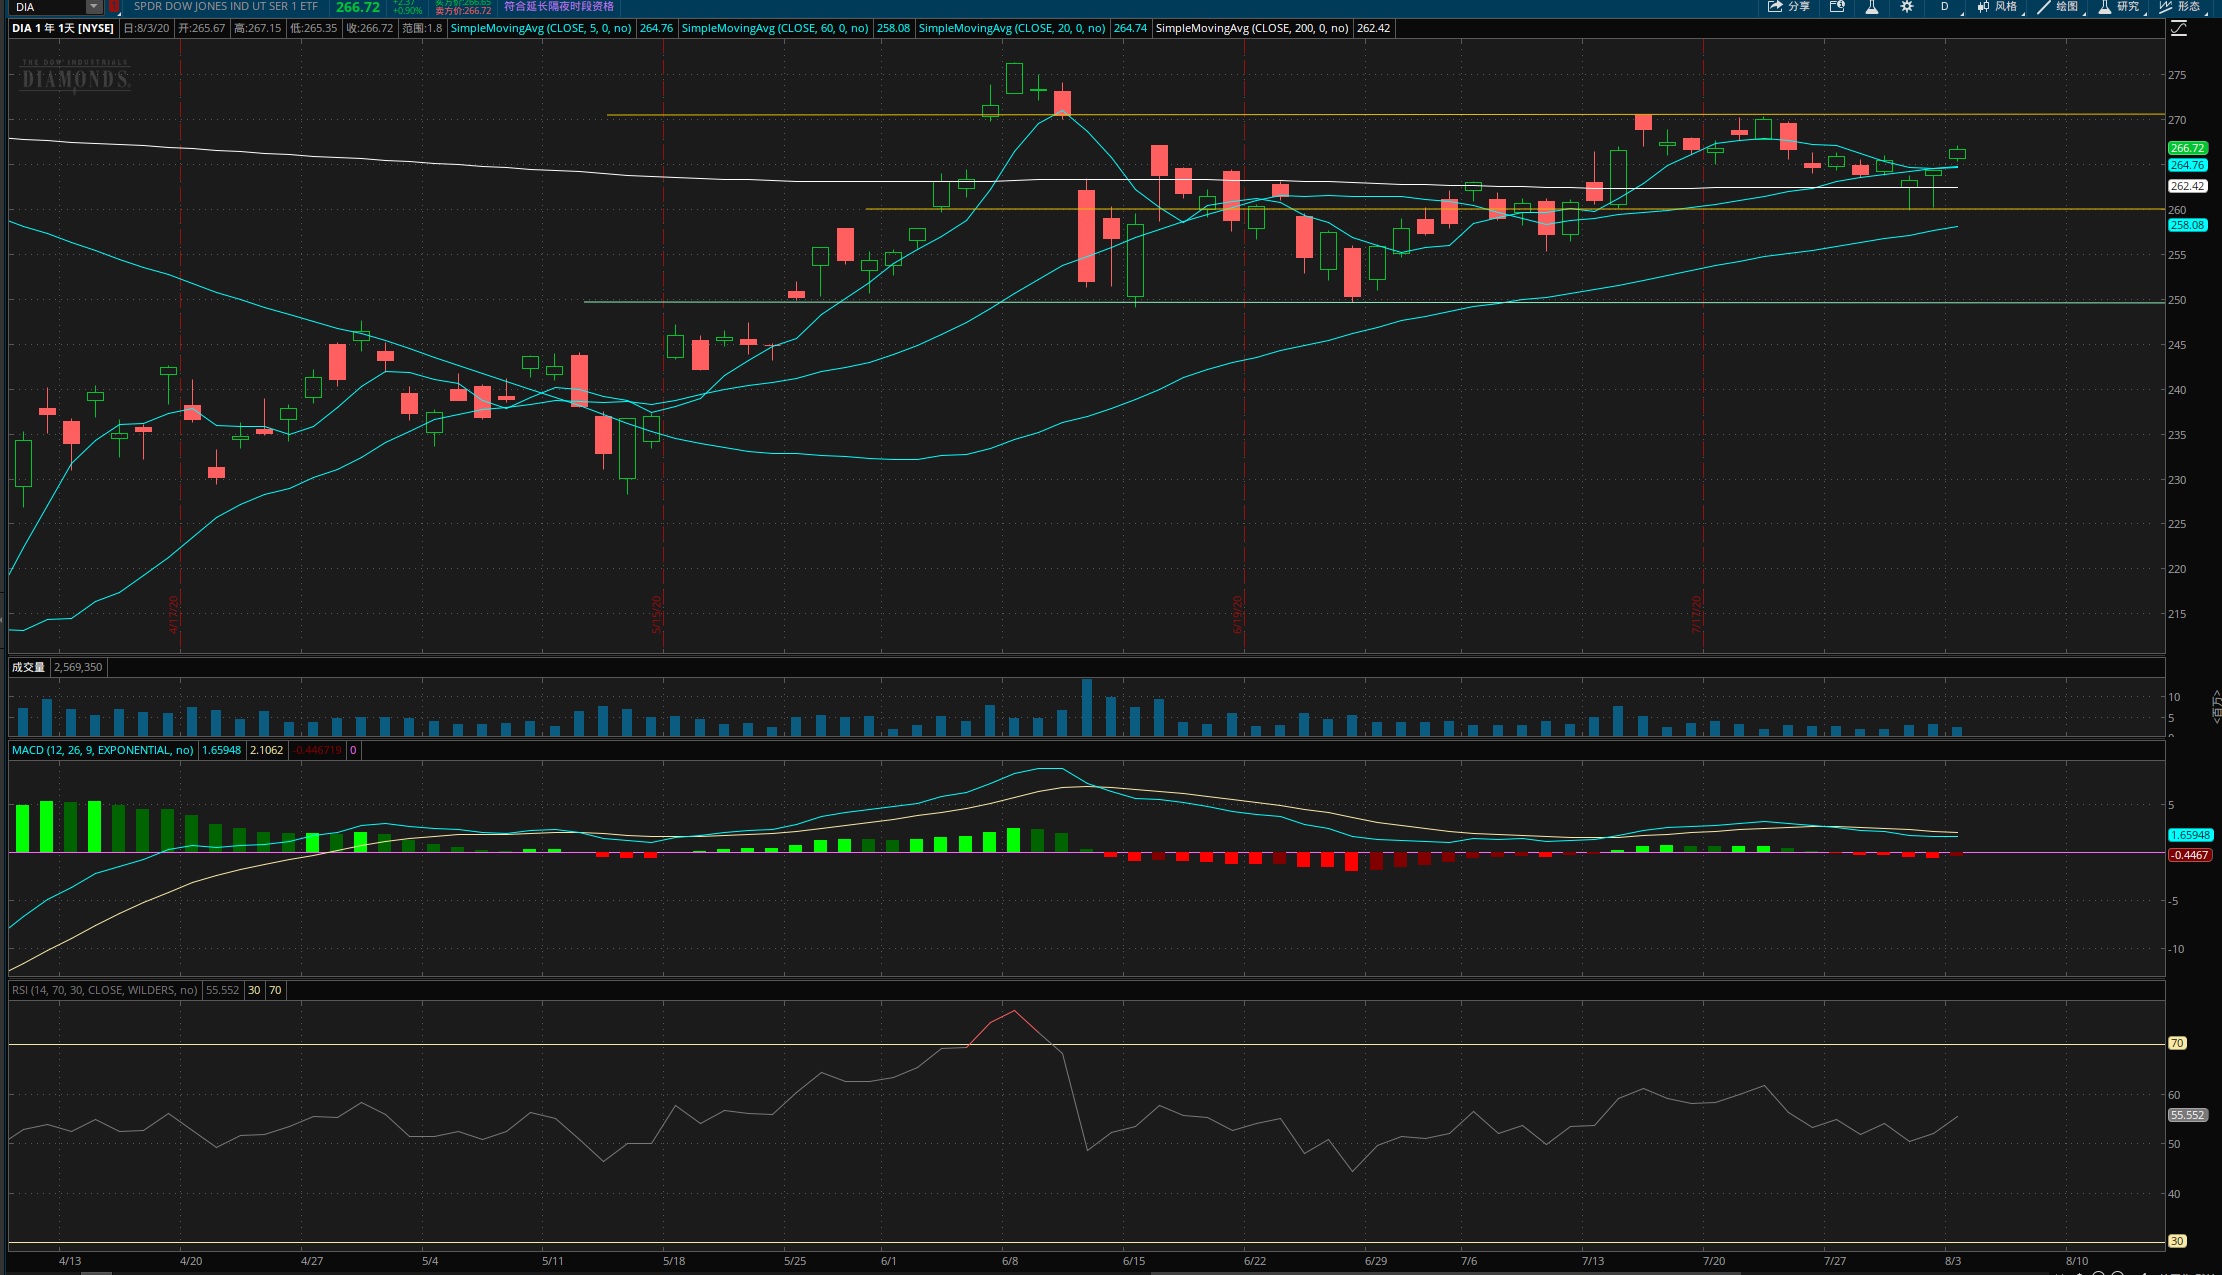
Task: Click the 215 price level on axis
Action: click(2177, 614)
